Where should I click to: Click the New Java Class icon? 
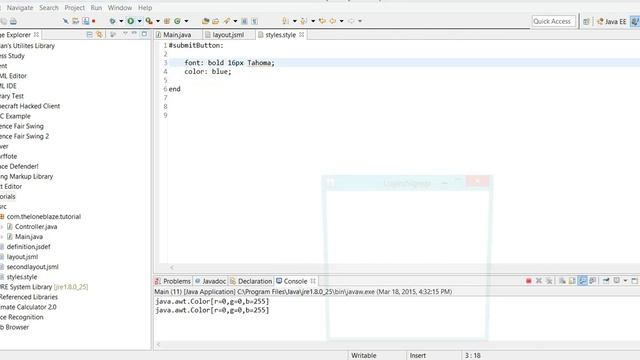click(178, 21)
